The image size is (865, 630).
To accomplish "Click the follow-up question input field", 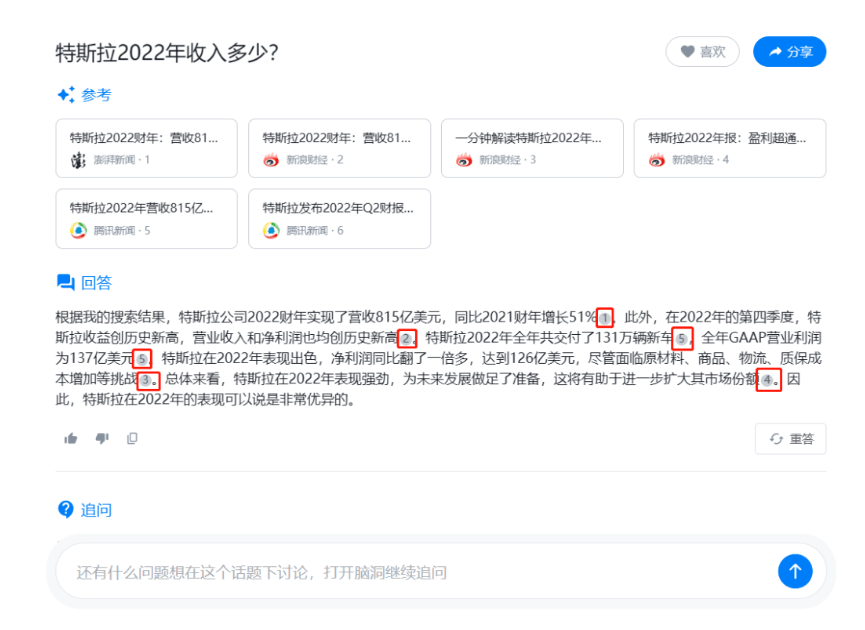I will 400,571.
